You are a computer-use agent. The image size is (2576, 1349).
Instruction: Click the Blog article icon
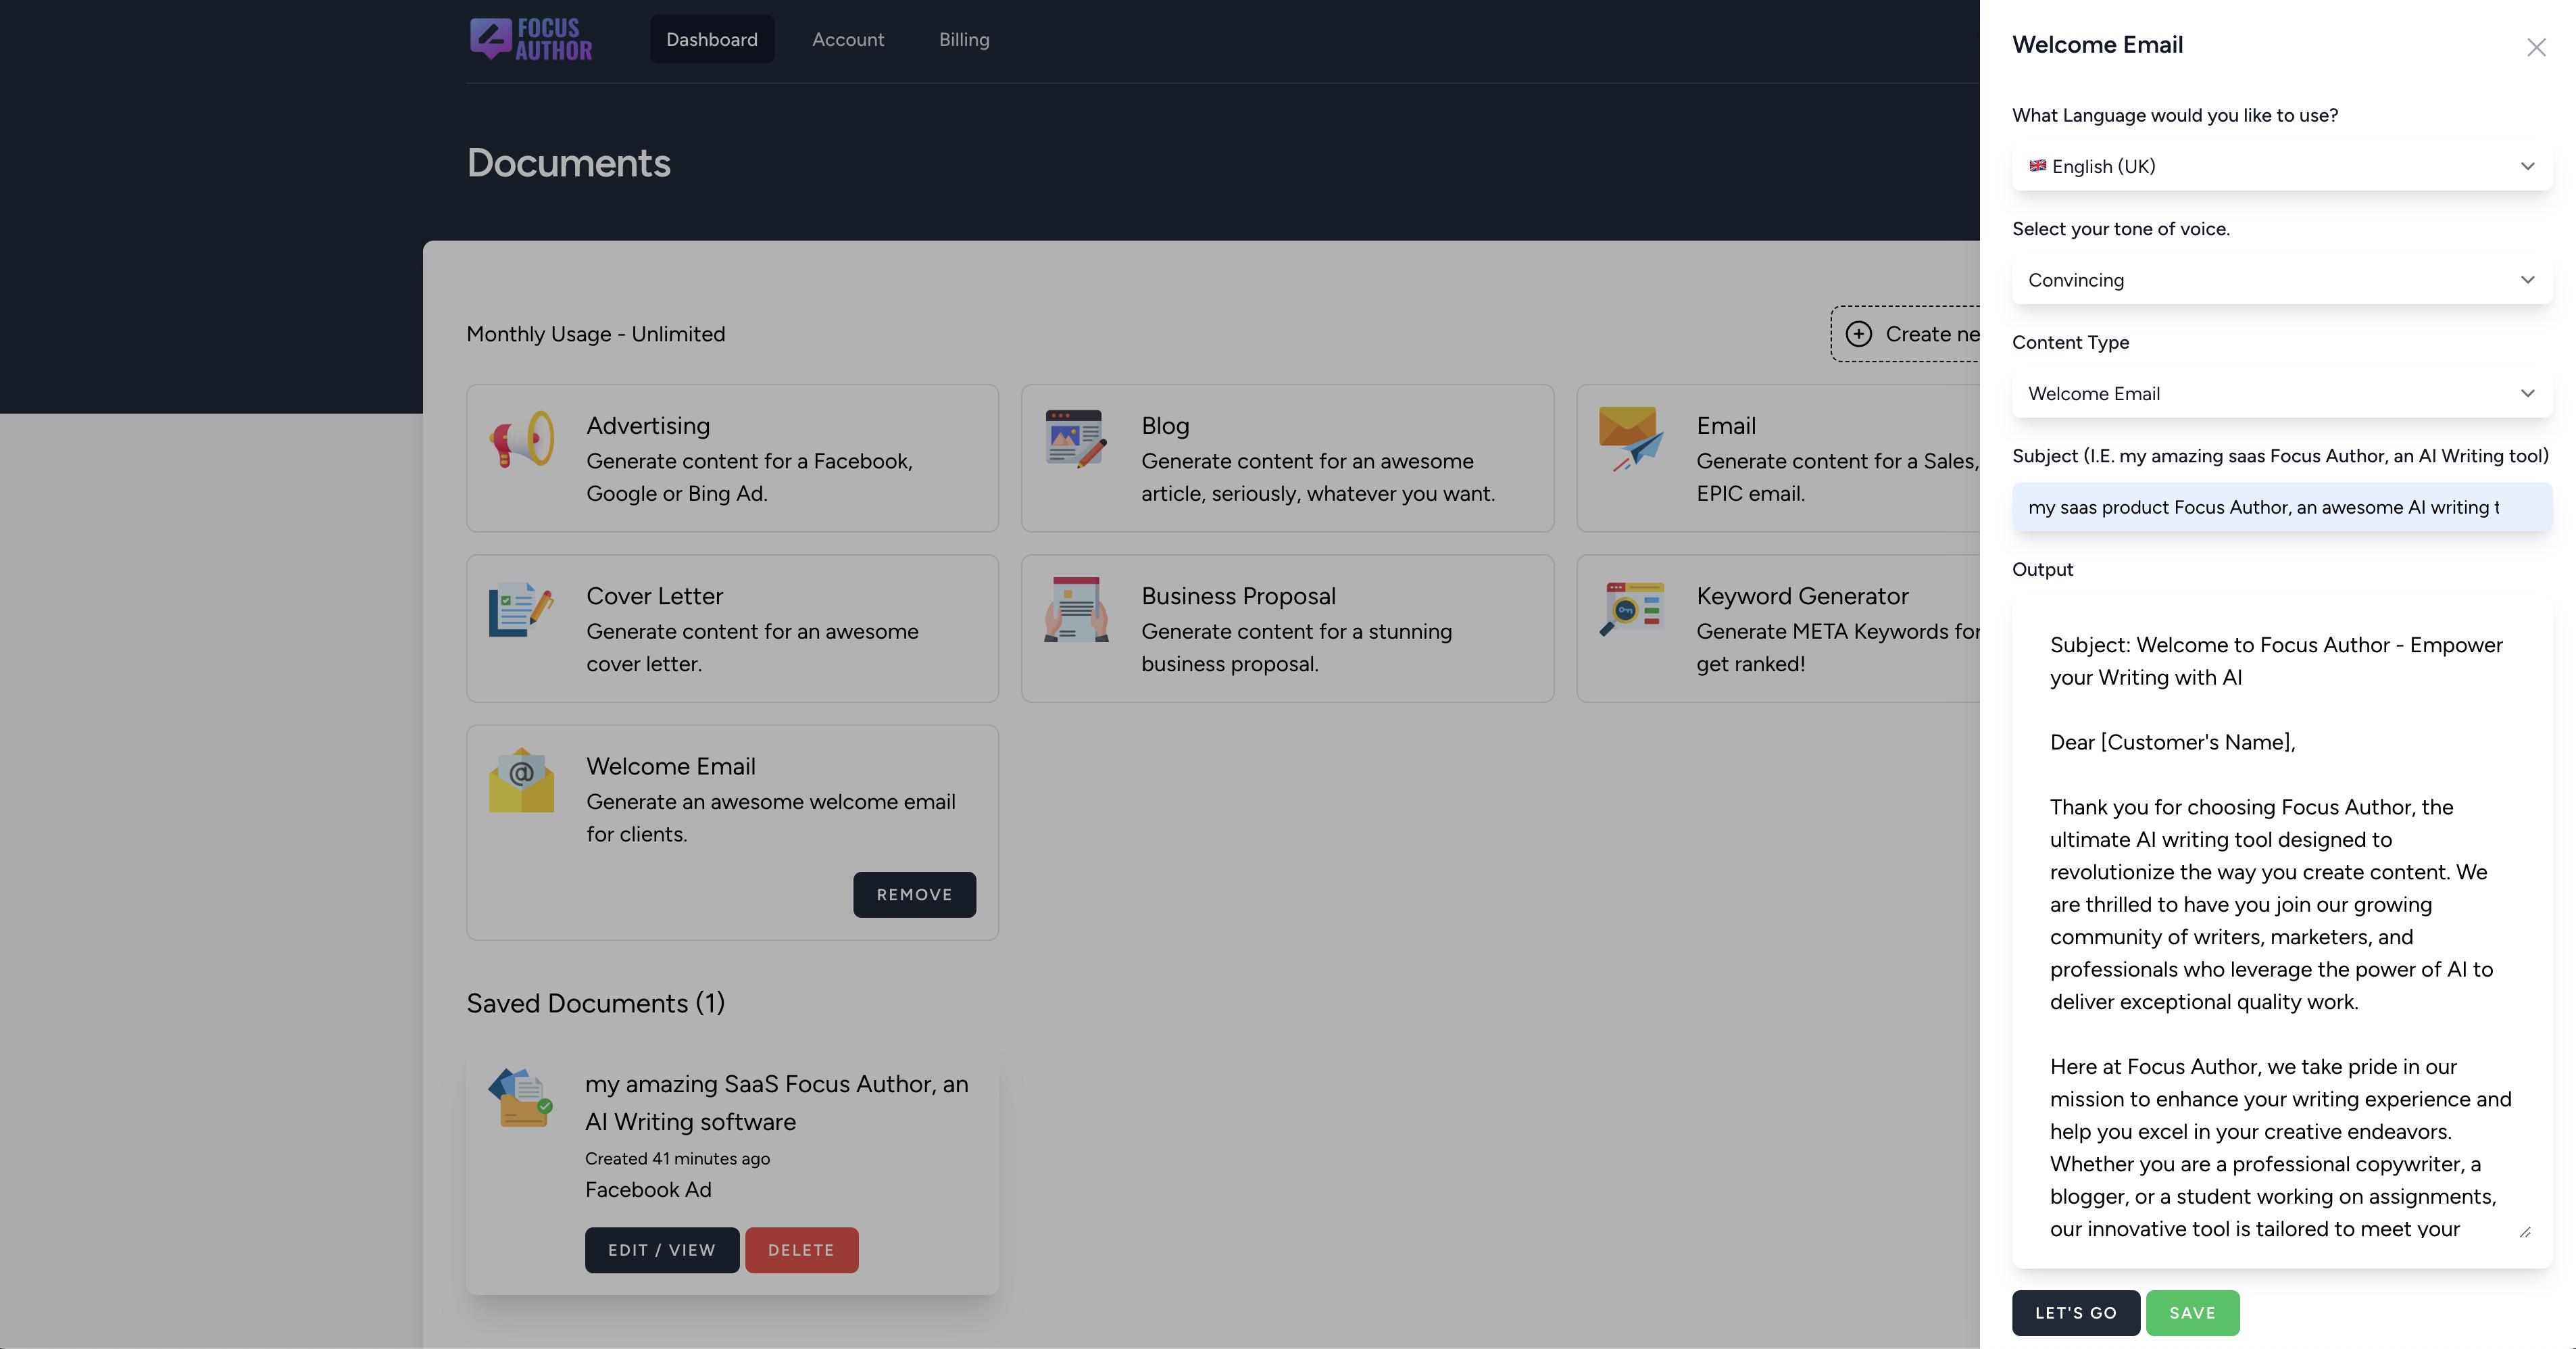coord(1075,439)
